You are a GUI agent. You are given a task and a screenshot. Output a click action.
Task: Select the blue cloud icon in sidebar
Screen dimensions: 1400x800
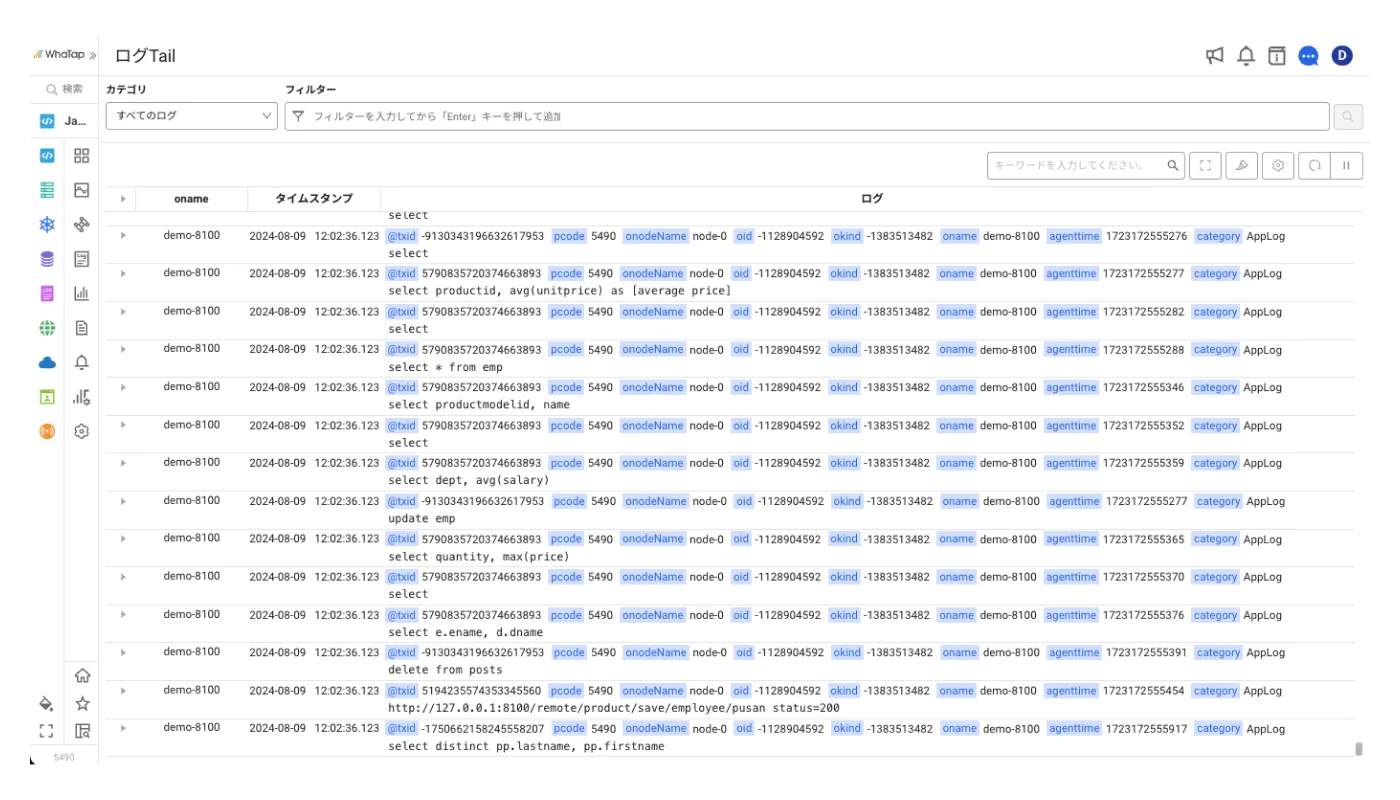tap(47, 362)
